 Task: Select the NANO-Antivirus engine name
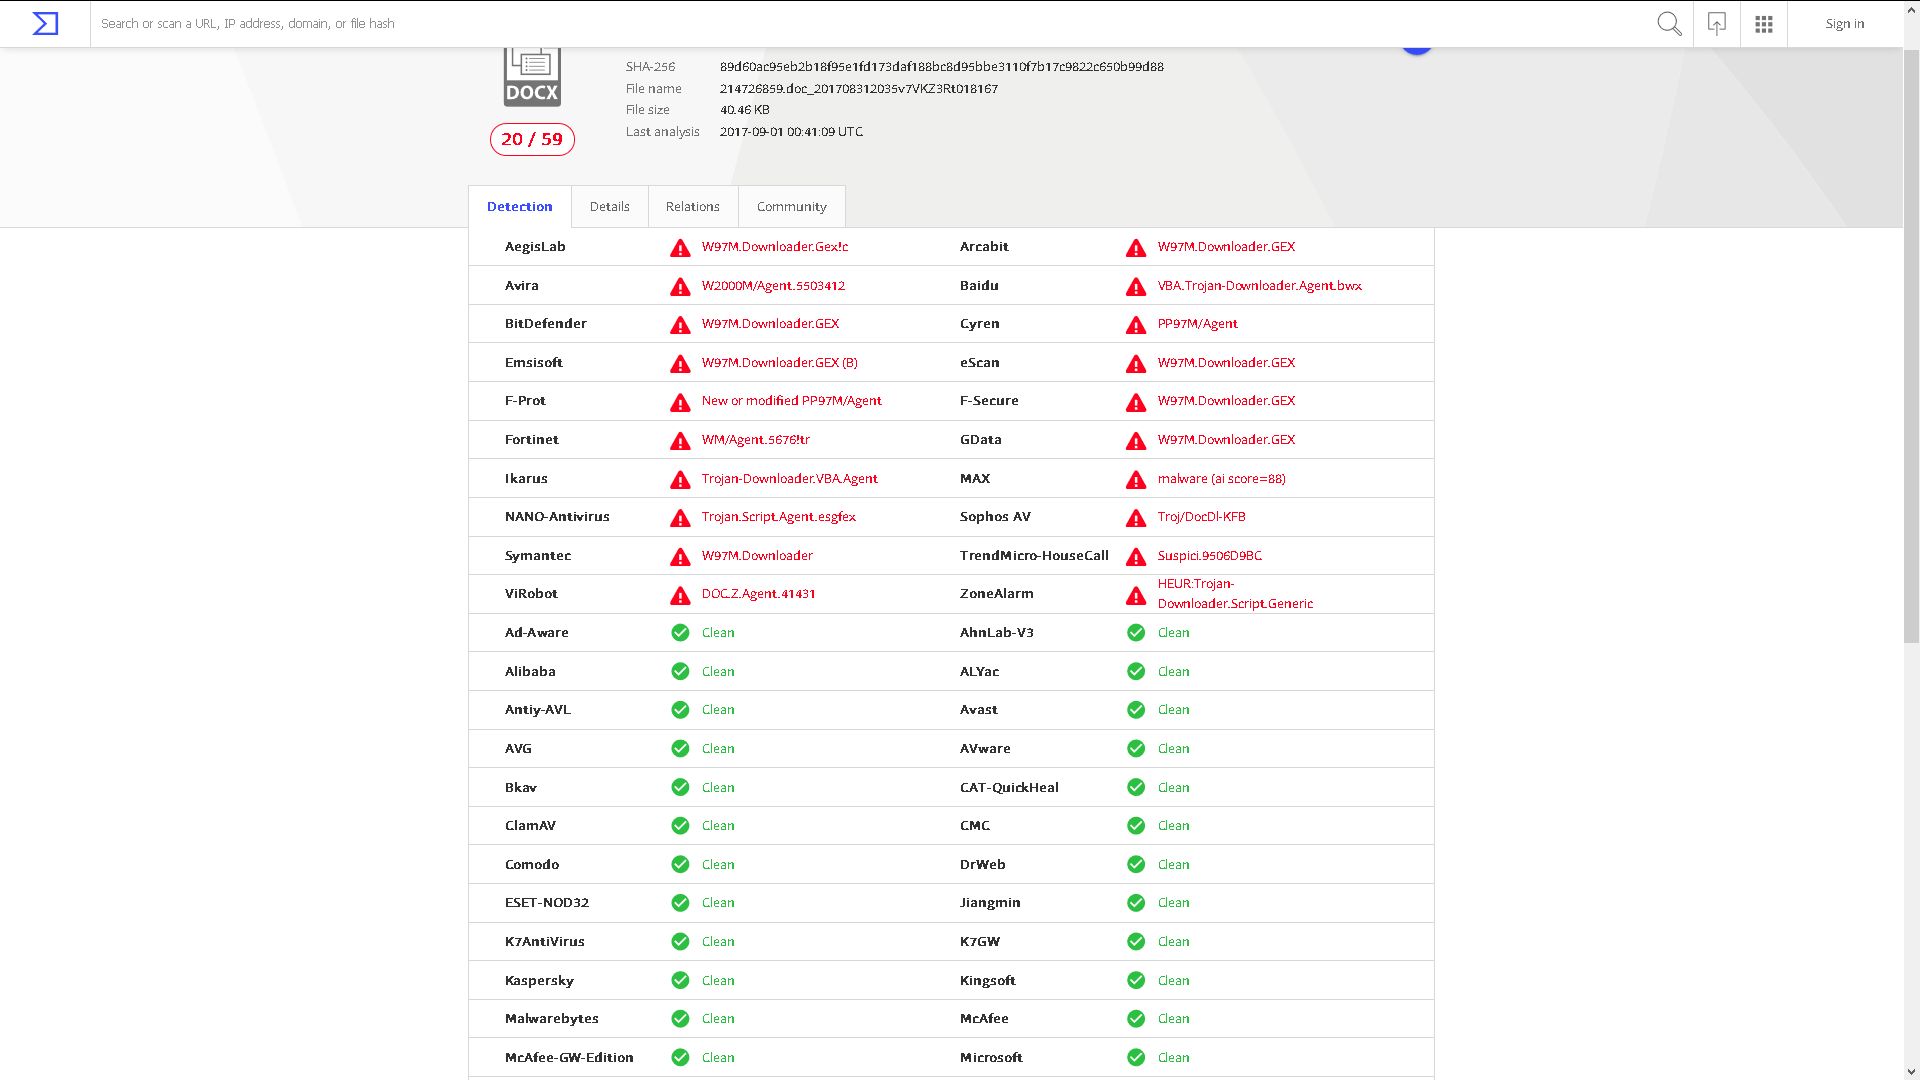pyautogui.click(x=557, y=517)
